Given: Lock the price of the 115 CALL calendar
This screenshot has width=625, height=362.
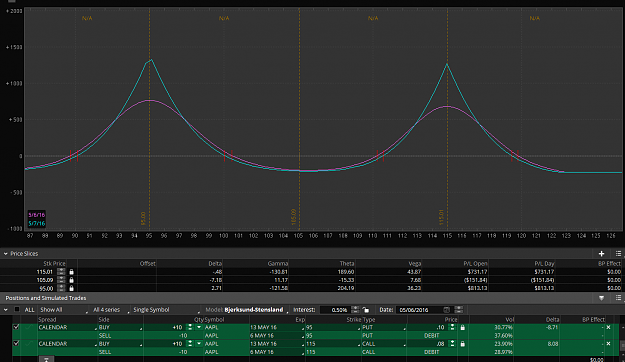Looking at the screenshot, I should coord(462,344).
